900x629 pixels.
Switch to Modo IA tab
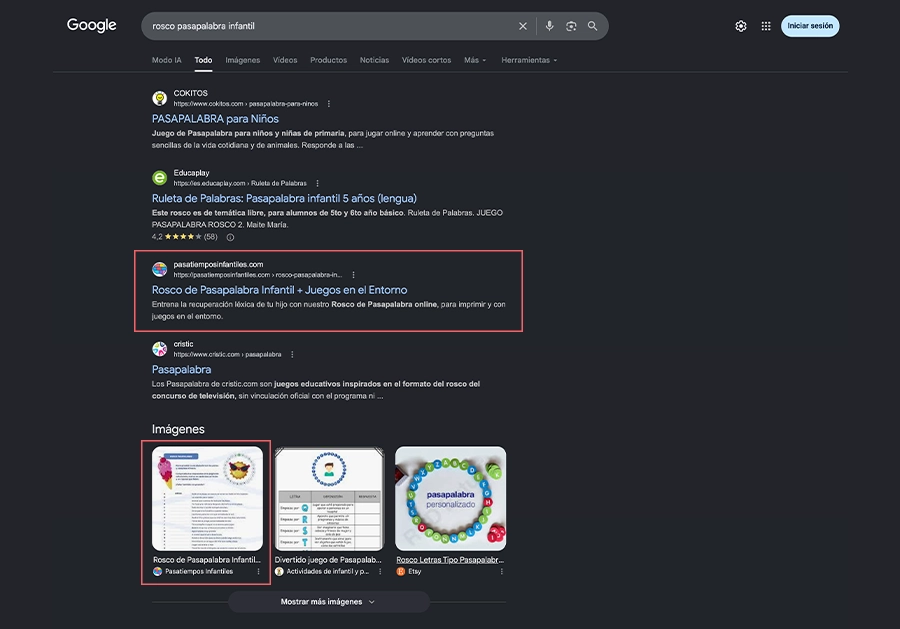coord(166,60)
